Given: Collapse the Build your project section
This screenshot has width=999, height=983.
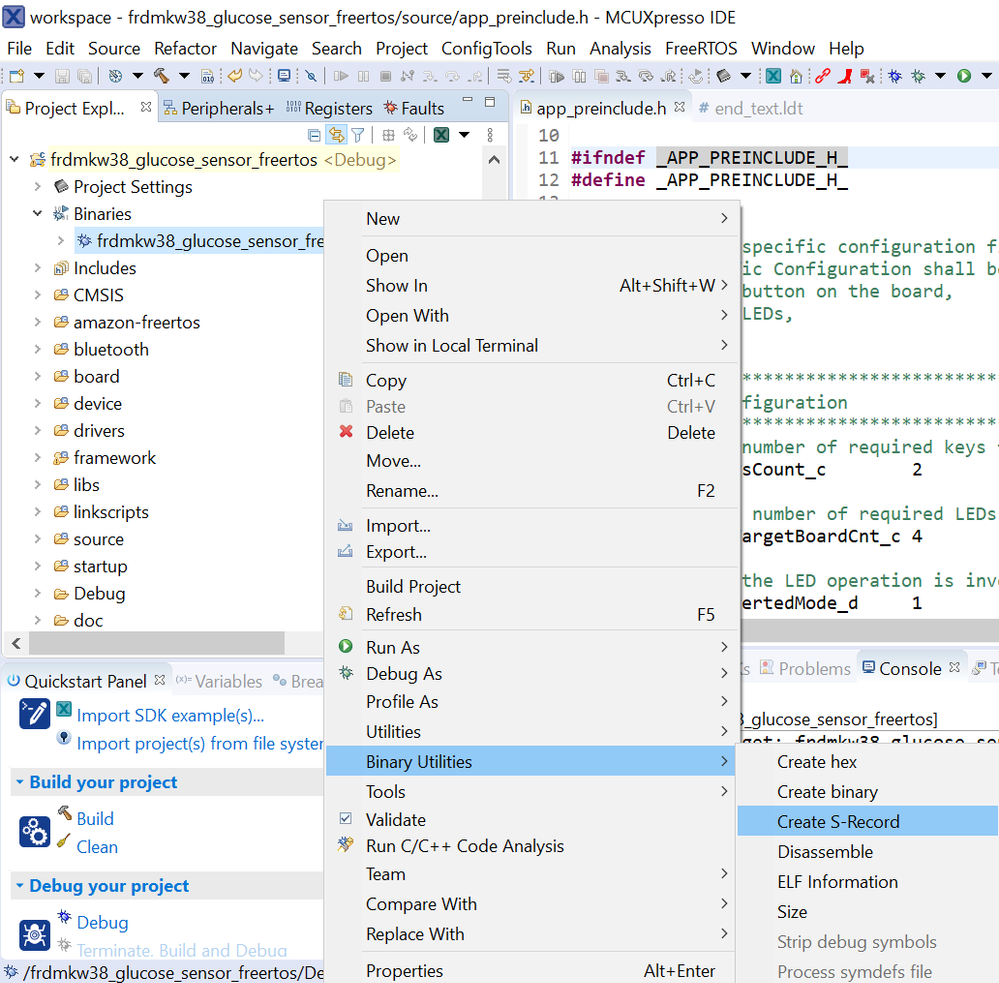Looking at the screenshot, I should point(19,782).
